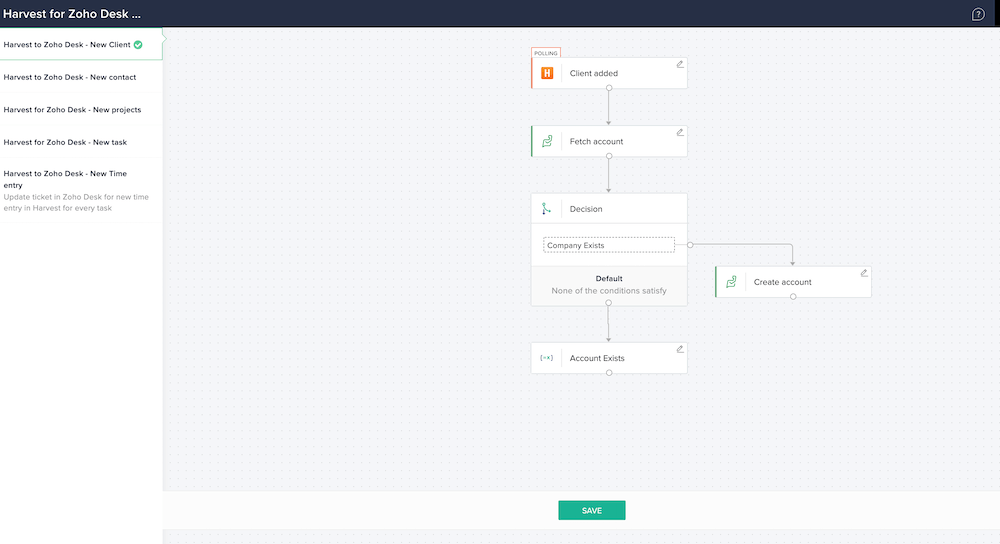Open Harvest for Zoho Desk - New task flow
The image size is (1000, 544).
point(81,142)
